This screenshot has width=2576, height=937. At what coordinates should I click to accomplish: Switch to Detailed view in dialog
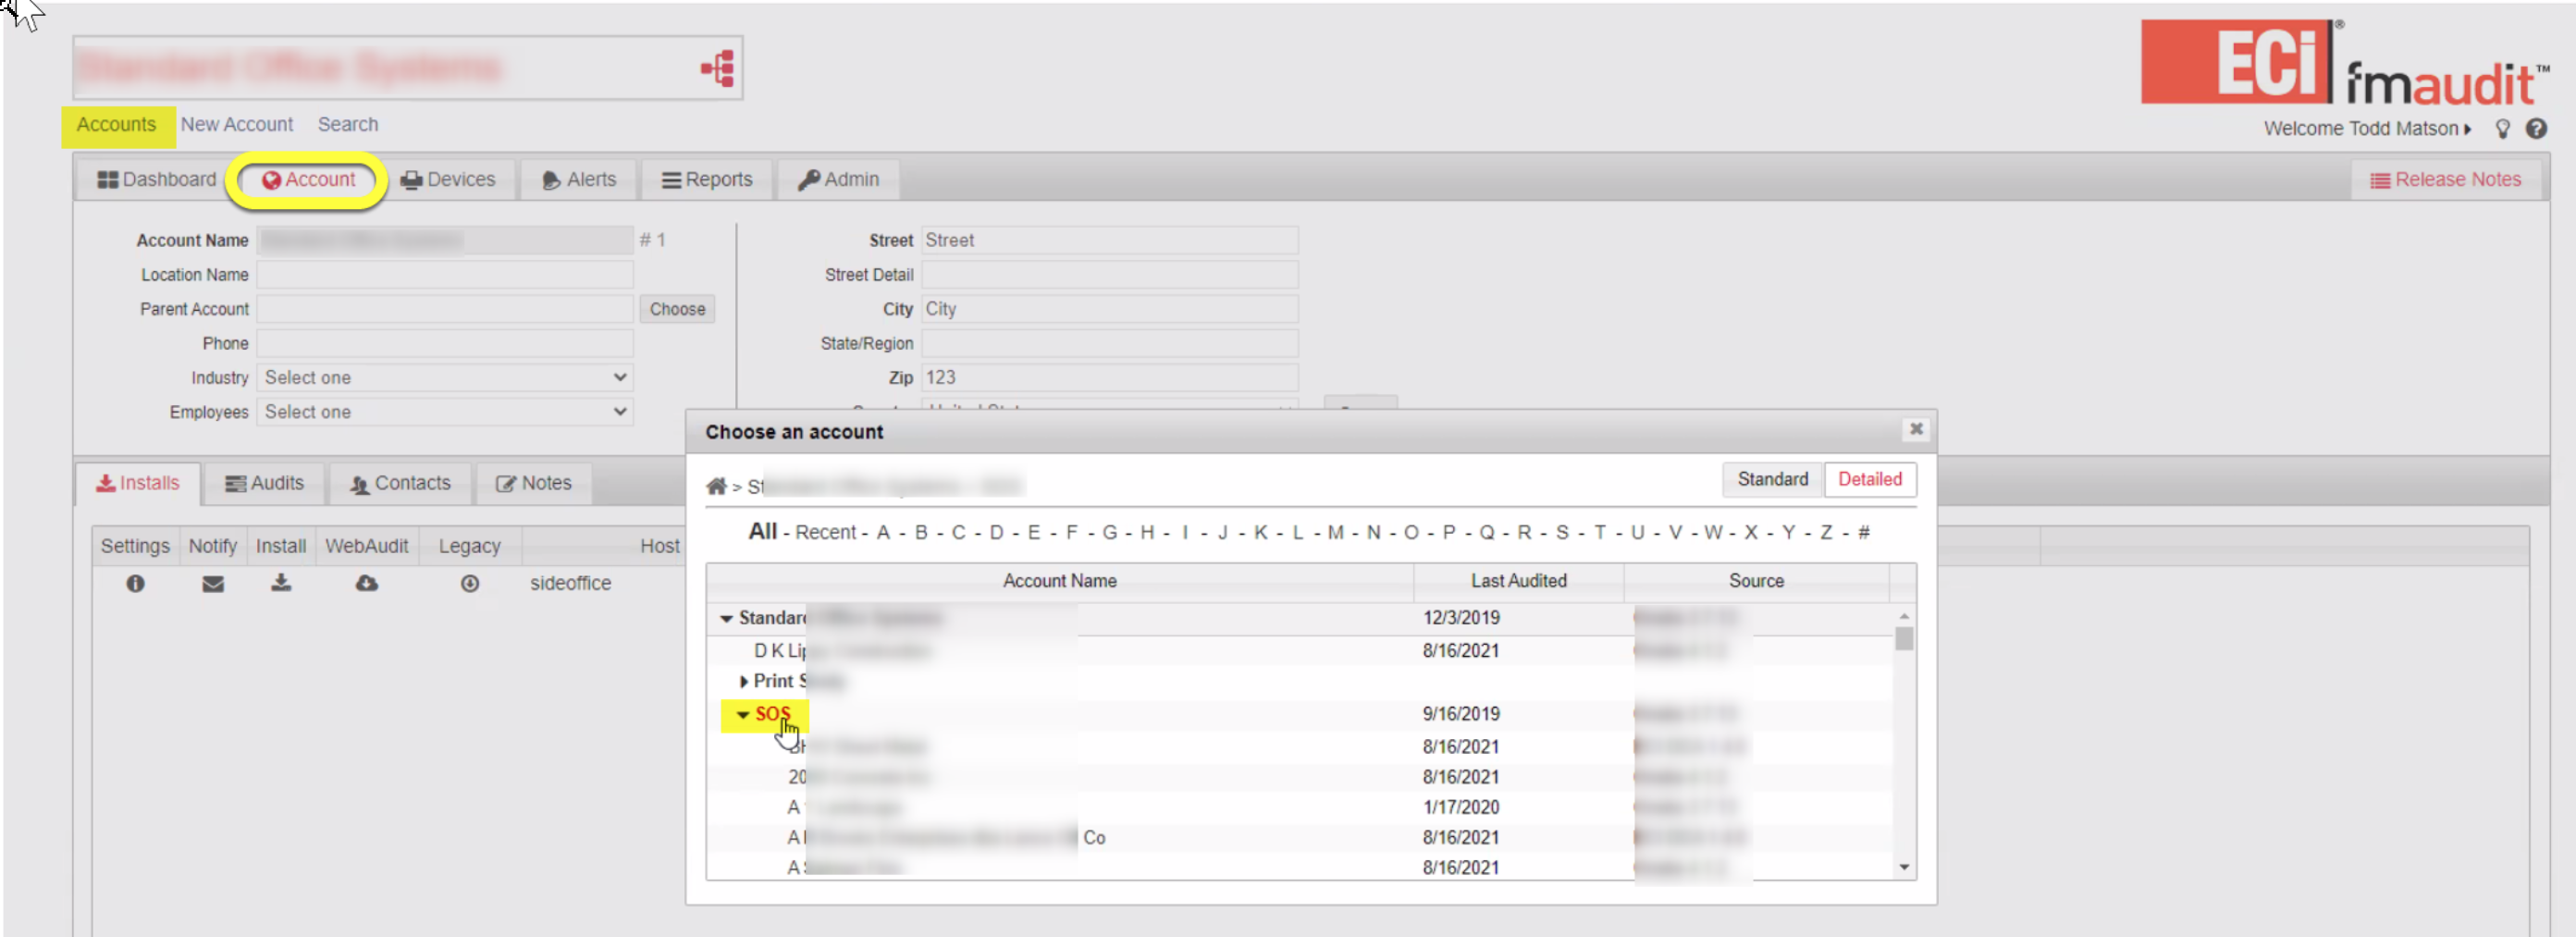(1869, 479)
